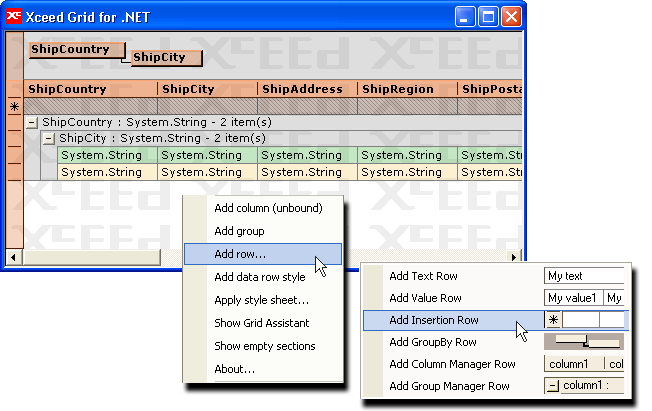Sort by ShipCountry column header

91,89
